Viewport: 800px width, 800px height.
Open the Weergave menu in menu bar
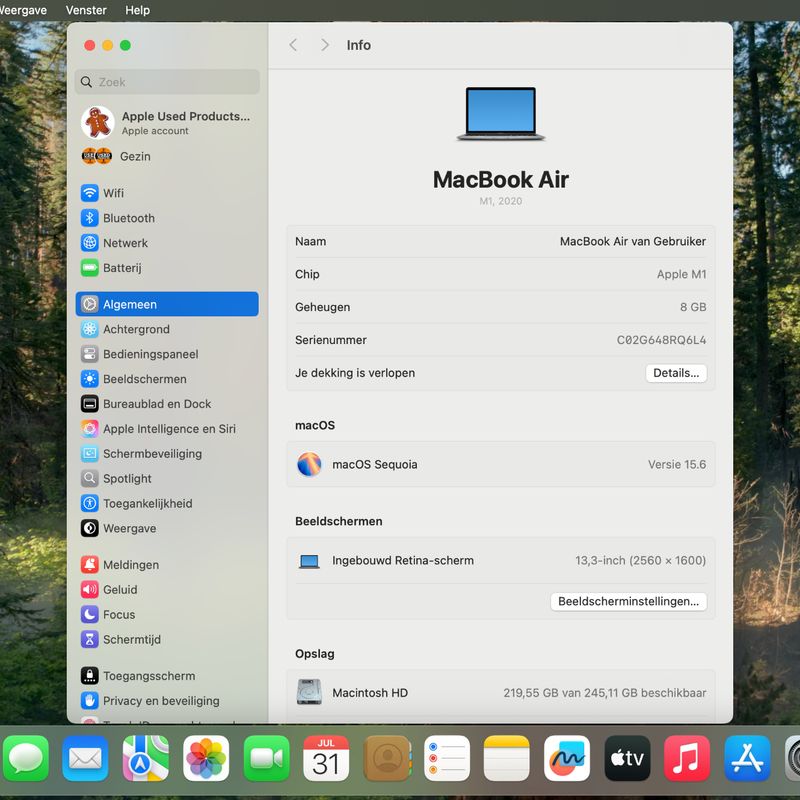coord(22,10)
